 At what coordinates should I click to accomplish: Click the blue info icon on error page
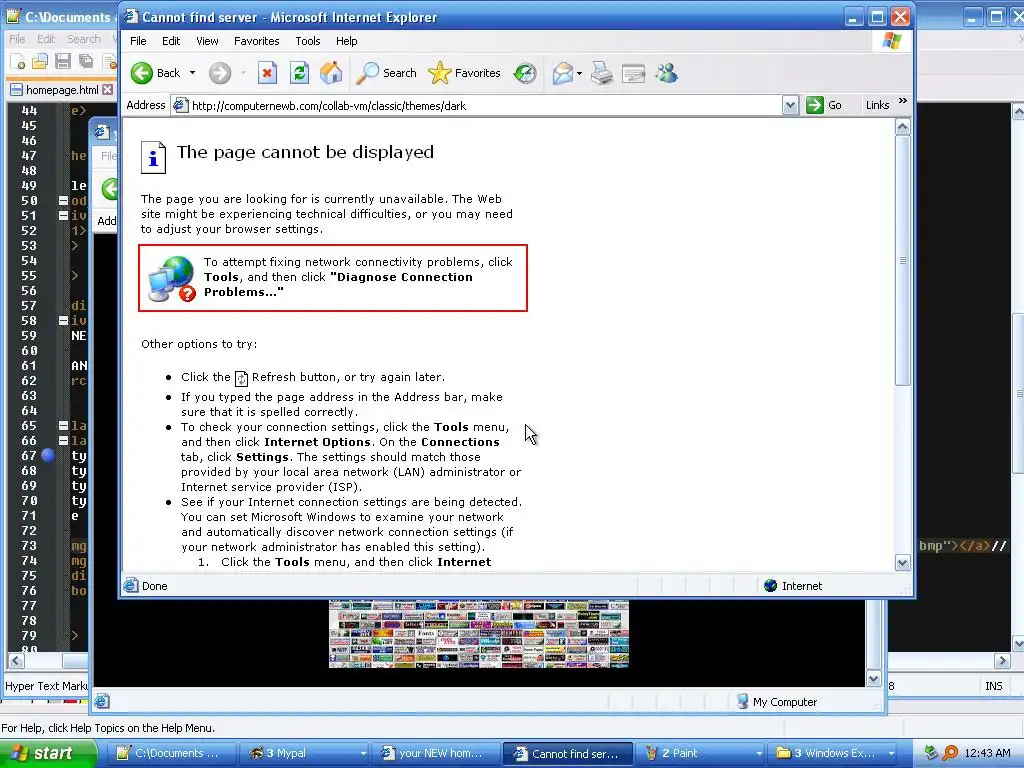pyautogui.click(x=153, y=157)
